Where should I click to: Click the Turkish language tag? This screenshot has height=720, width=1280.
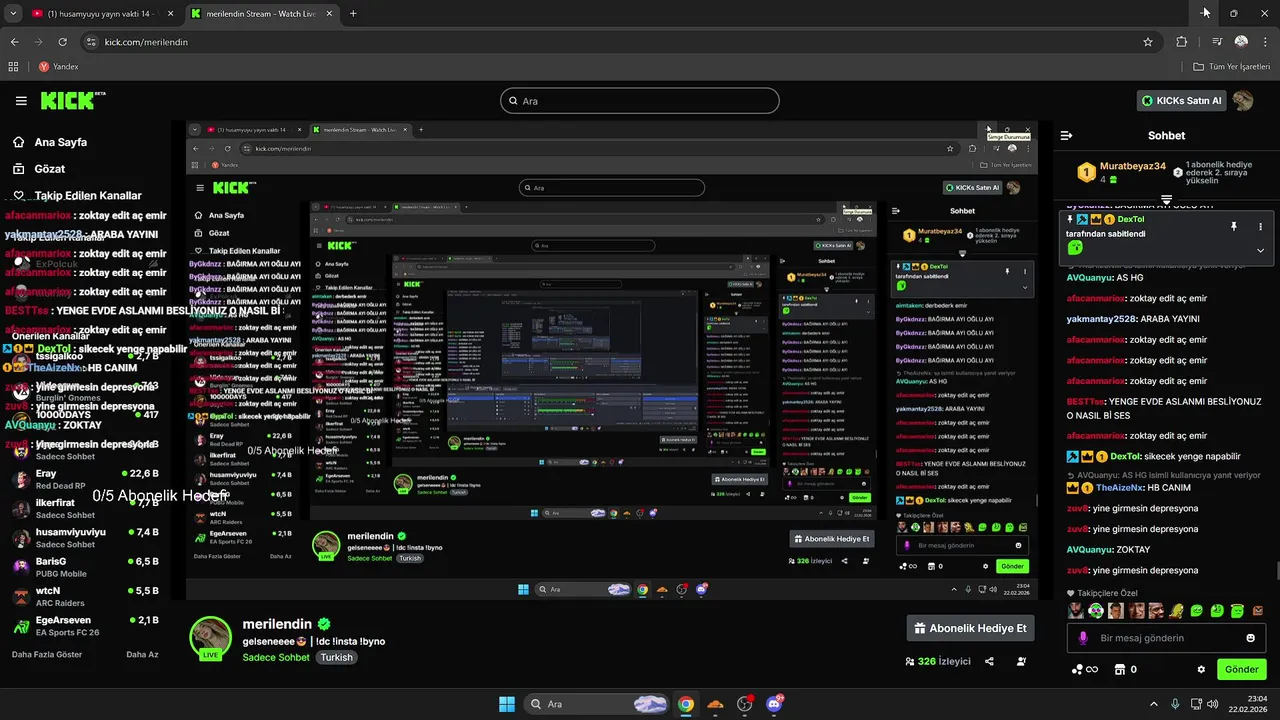tap(337, 658)
